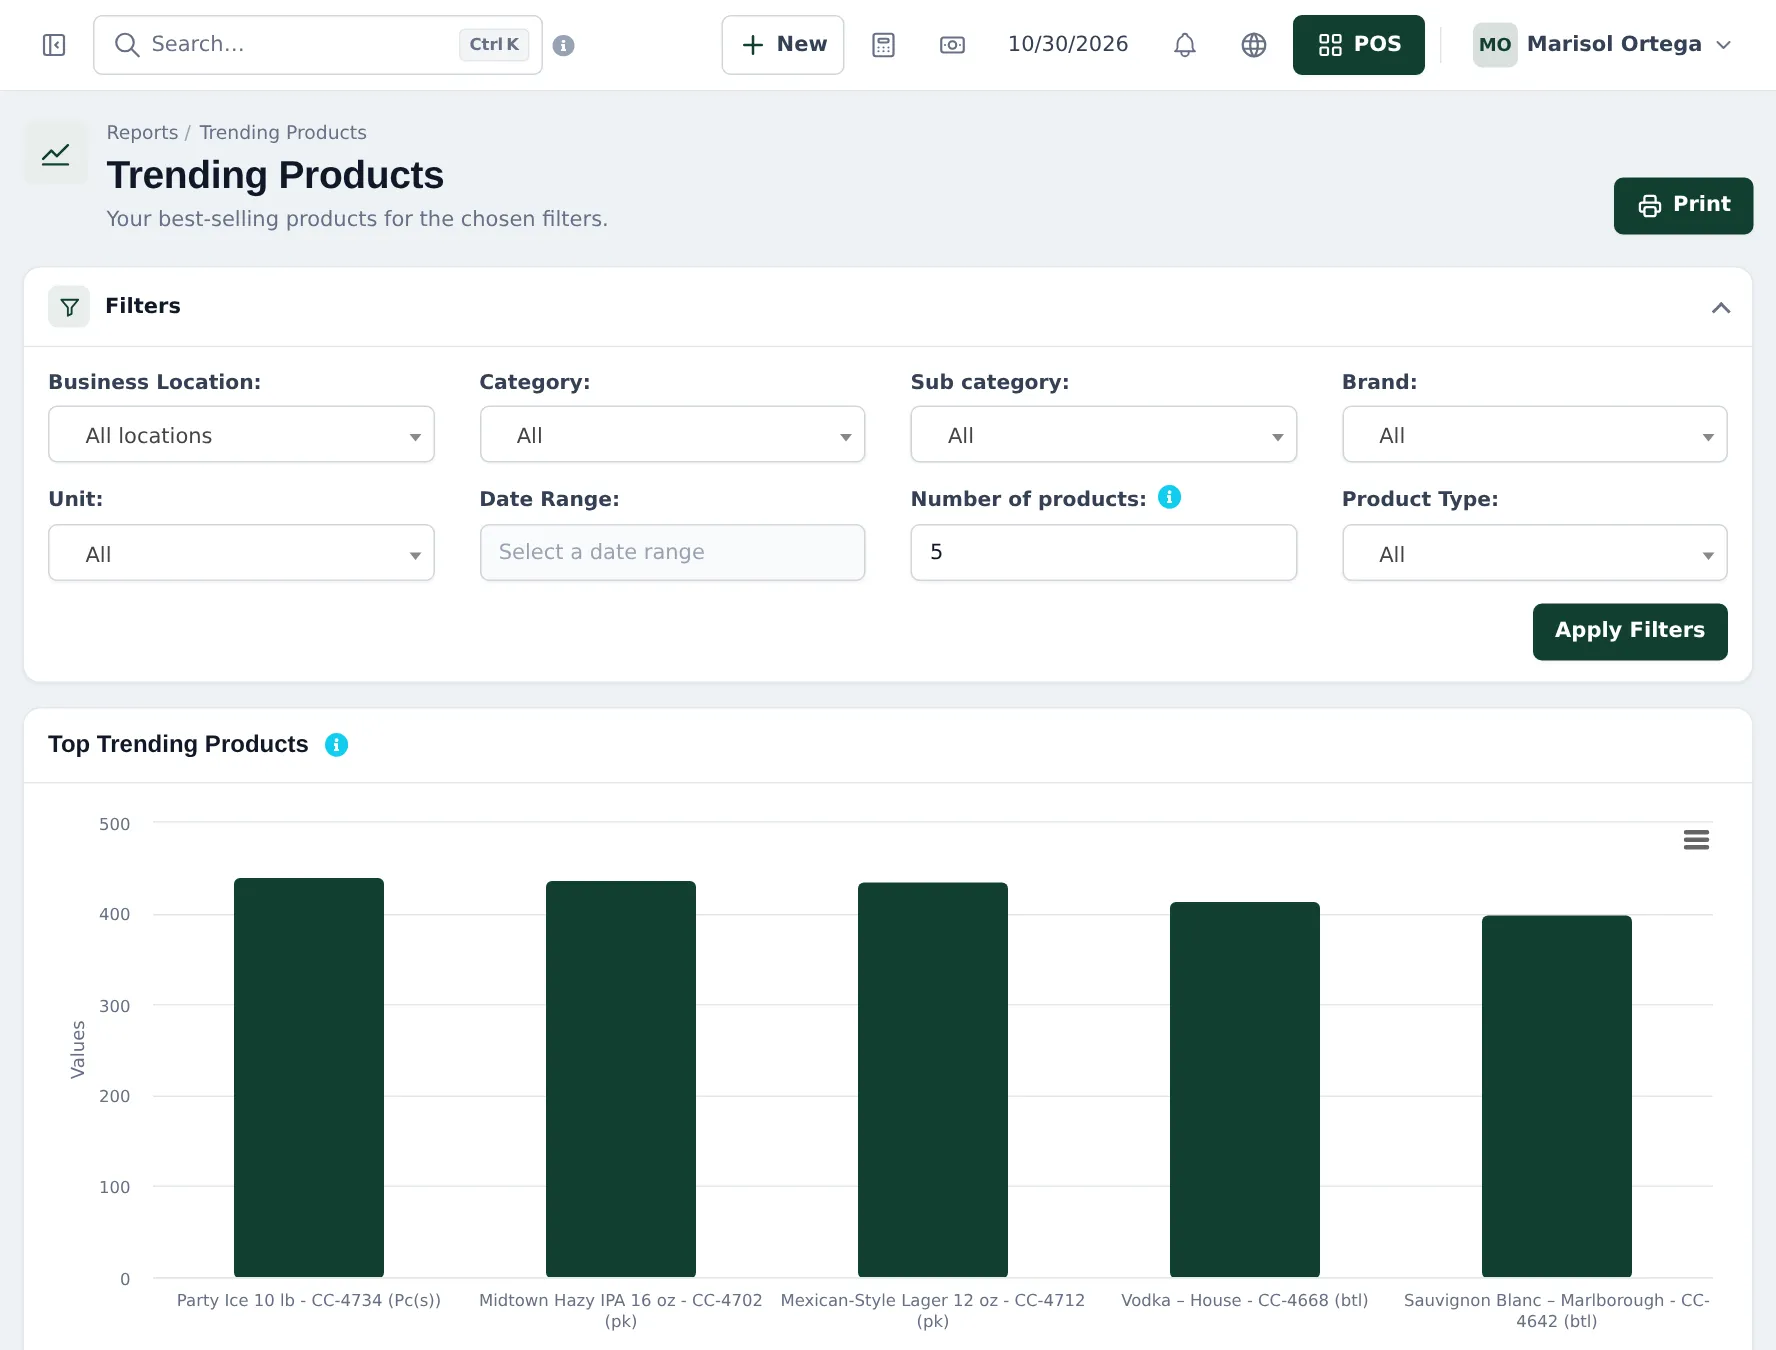Open the notifications bell
The height and width of the screenshot is (1350, 1776).
pyautogui.click(x=1184, y=45)
